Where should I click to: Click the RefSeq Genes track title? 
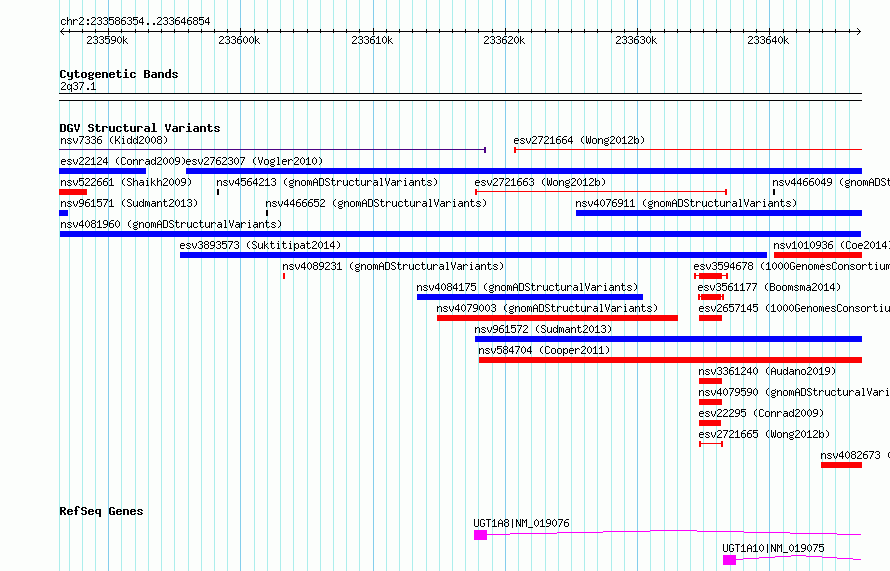coord(101,511)
